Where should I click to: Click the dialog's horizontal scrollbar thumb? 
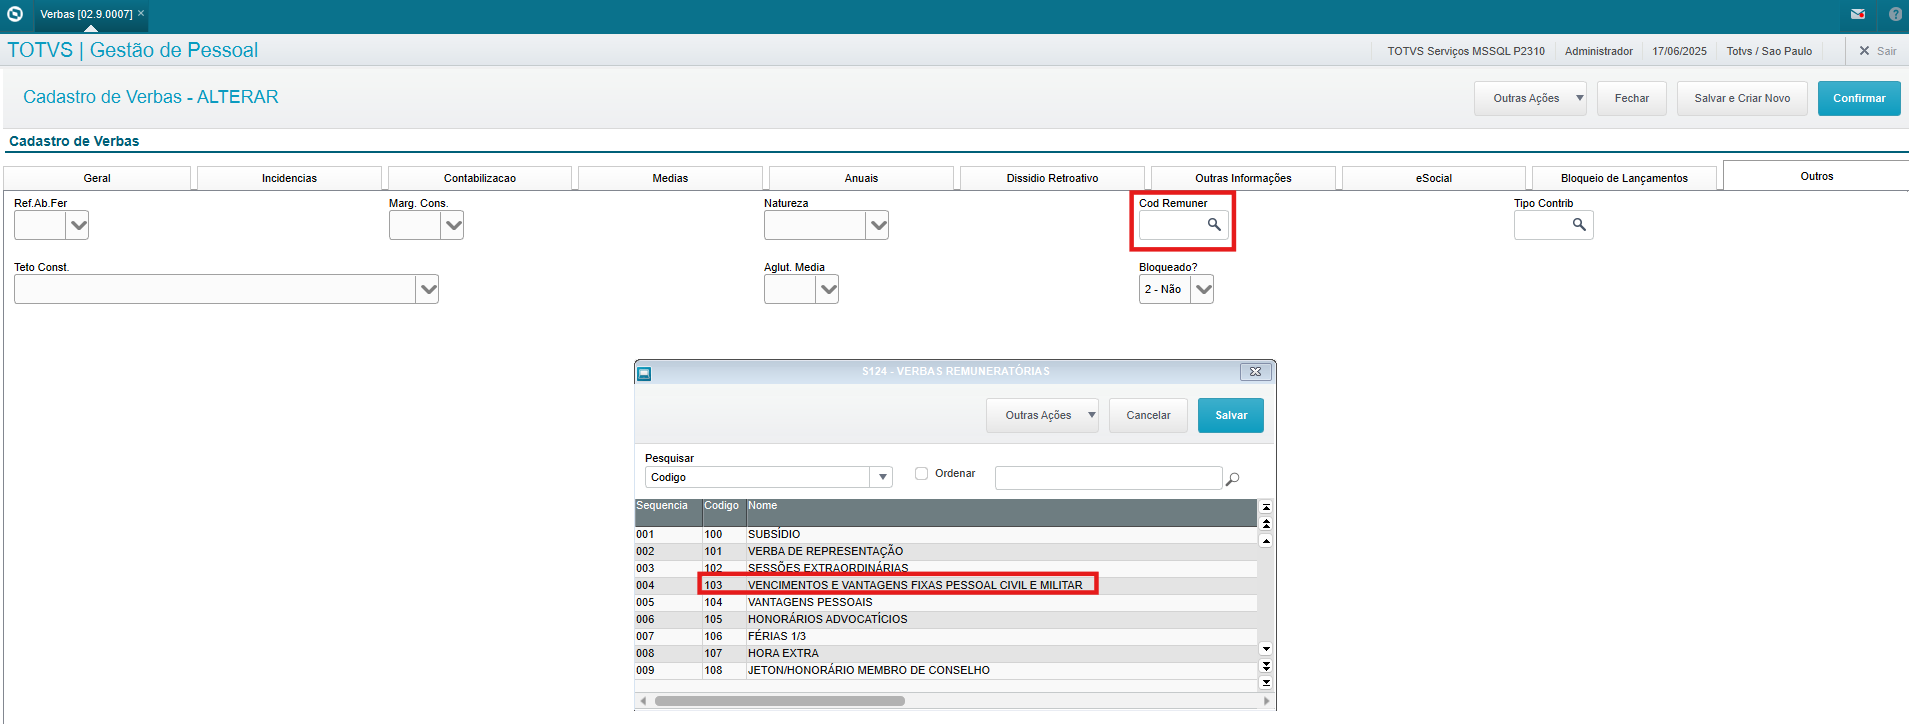coord(779,701)
